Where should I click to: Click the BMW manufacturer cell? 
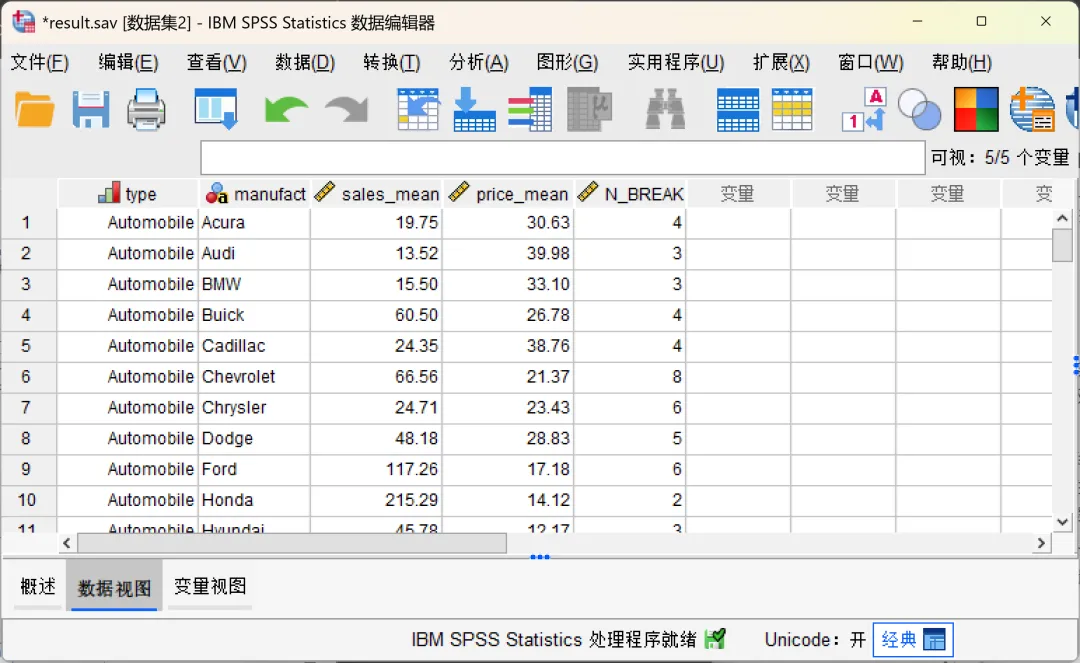(x=254, y=284)
